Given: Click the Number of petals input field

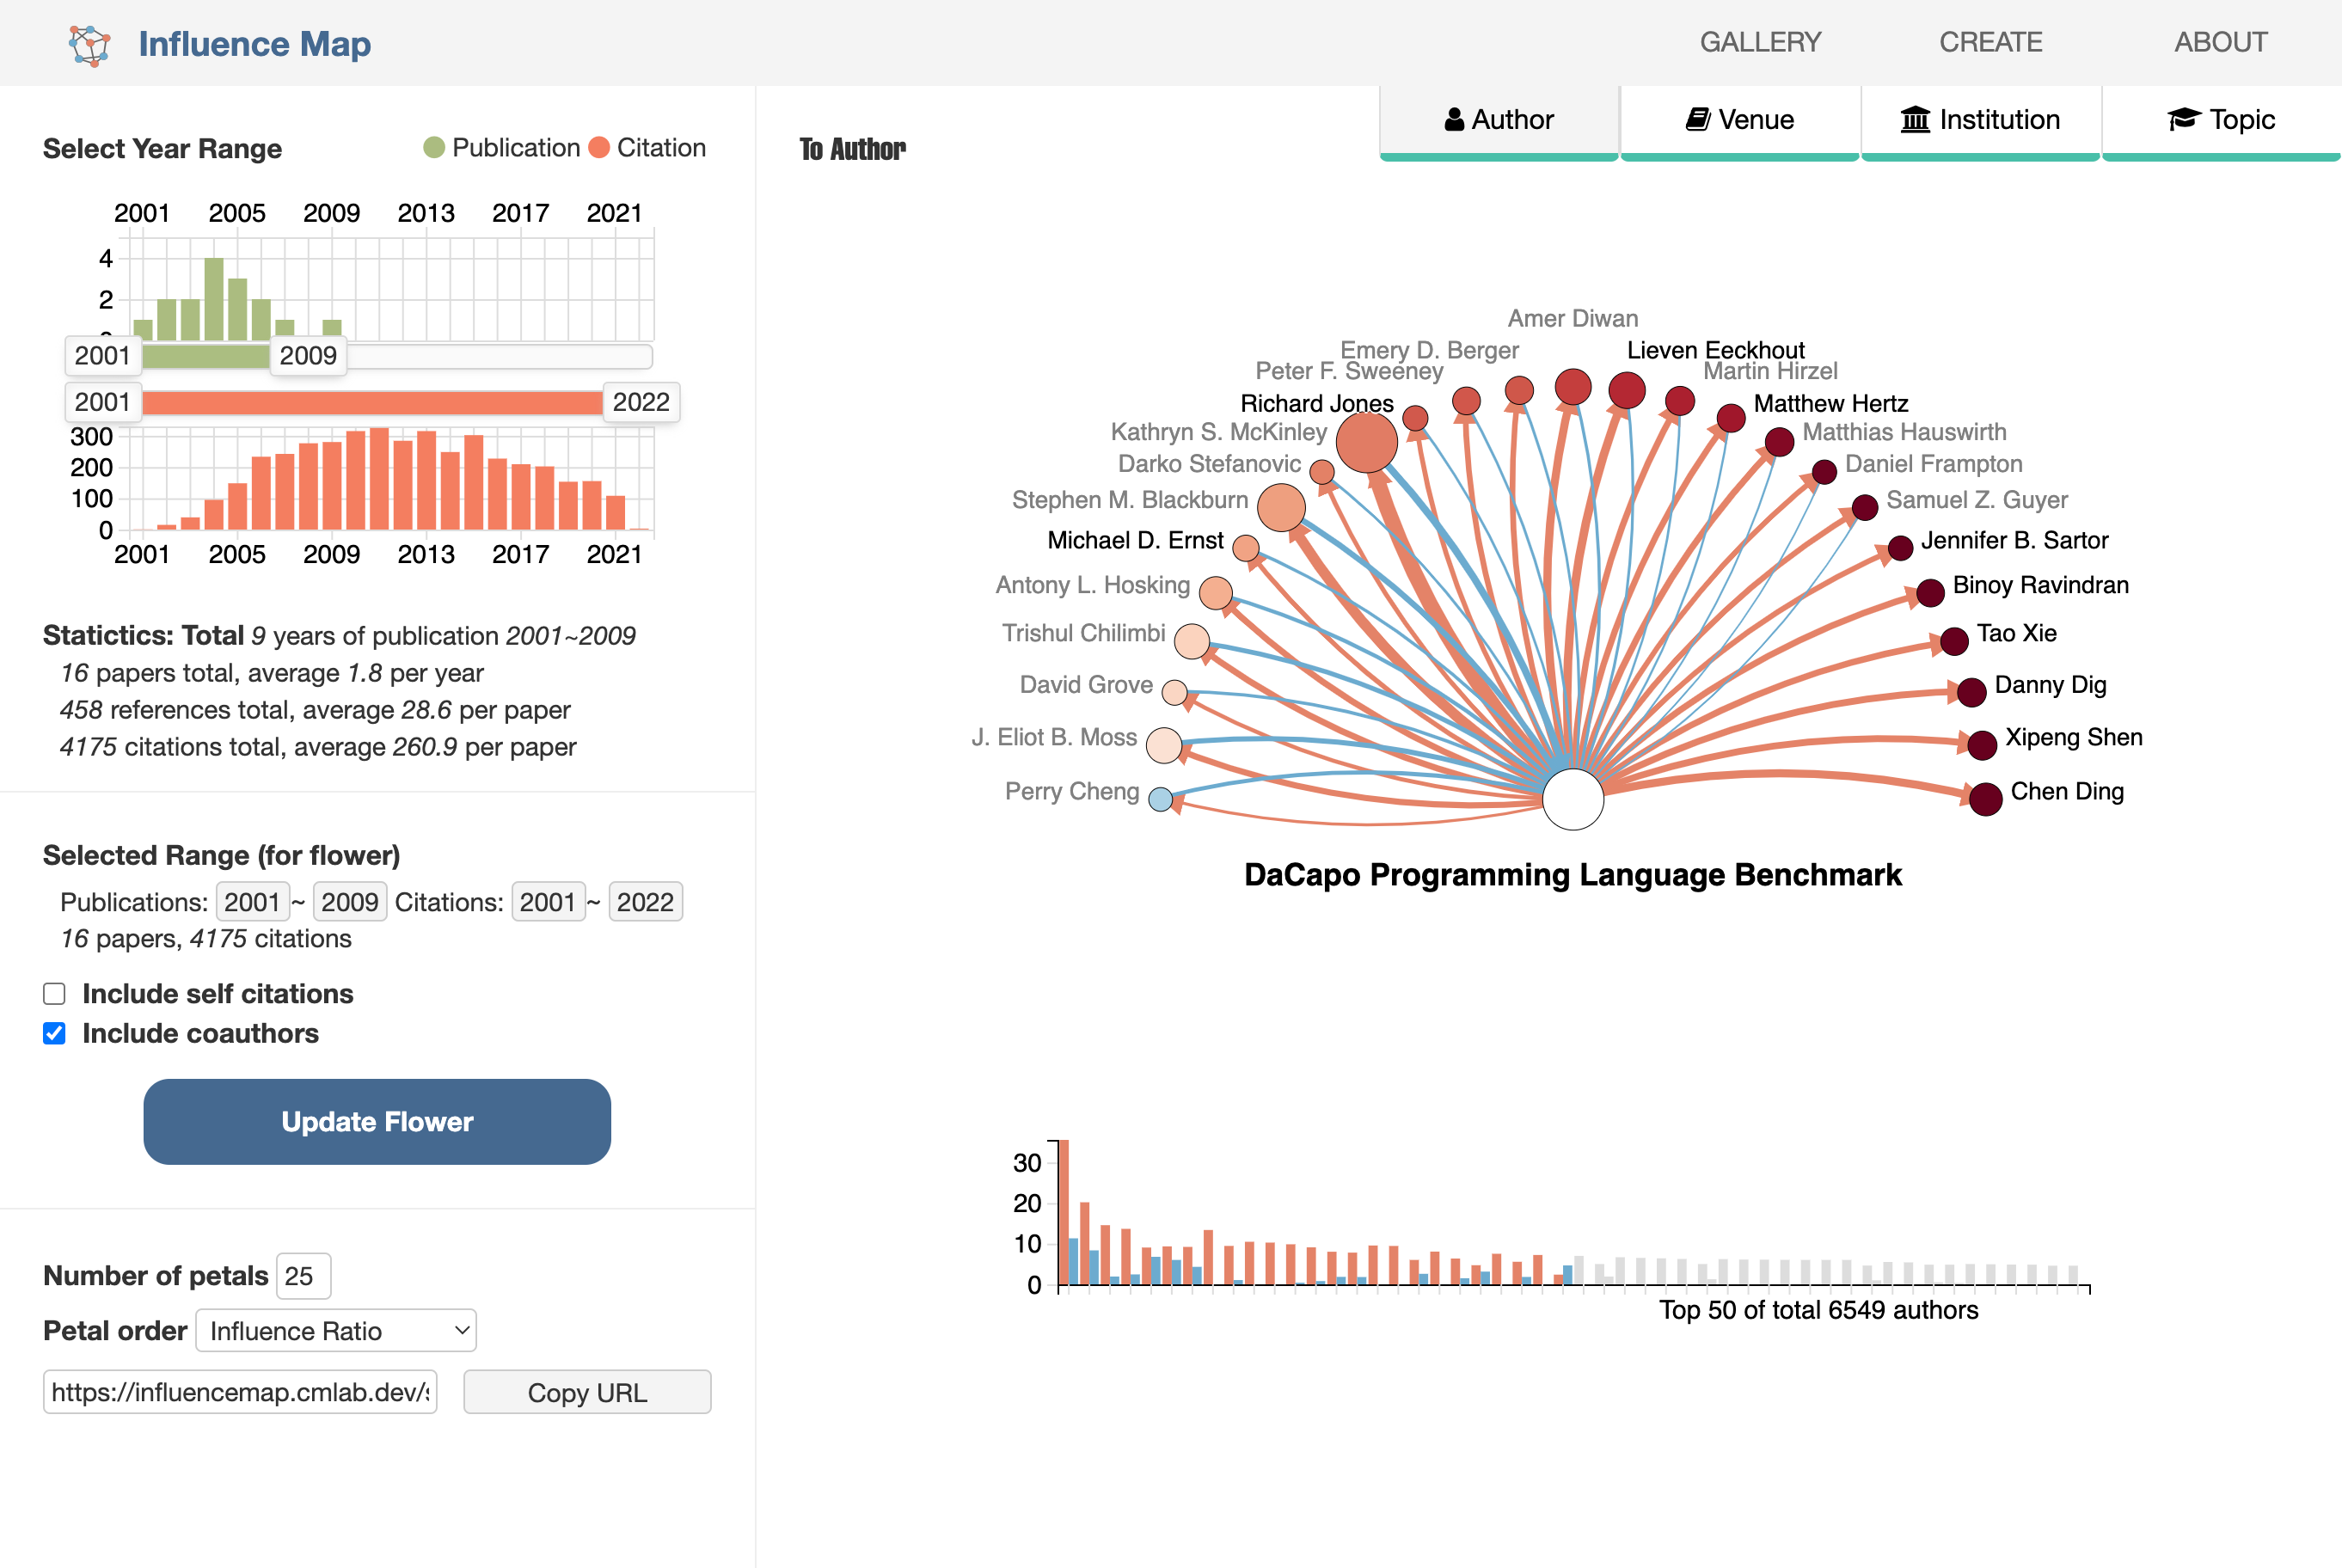Looking at the screenshot, I should point(303,1276).
